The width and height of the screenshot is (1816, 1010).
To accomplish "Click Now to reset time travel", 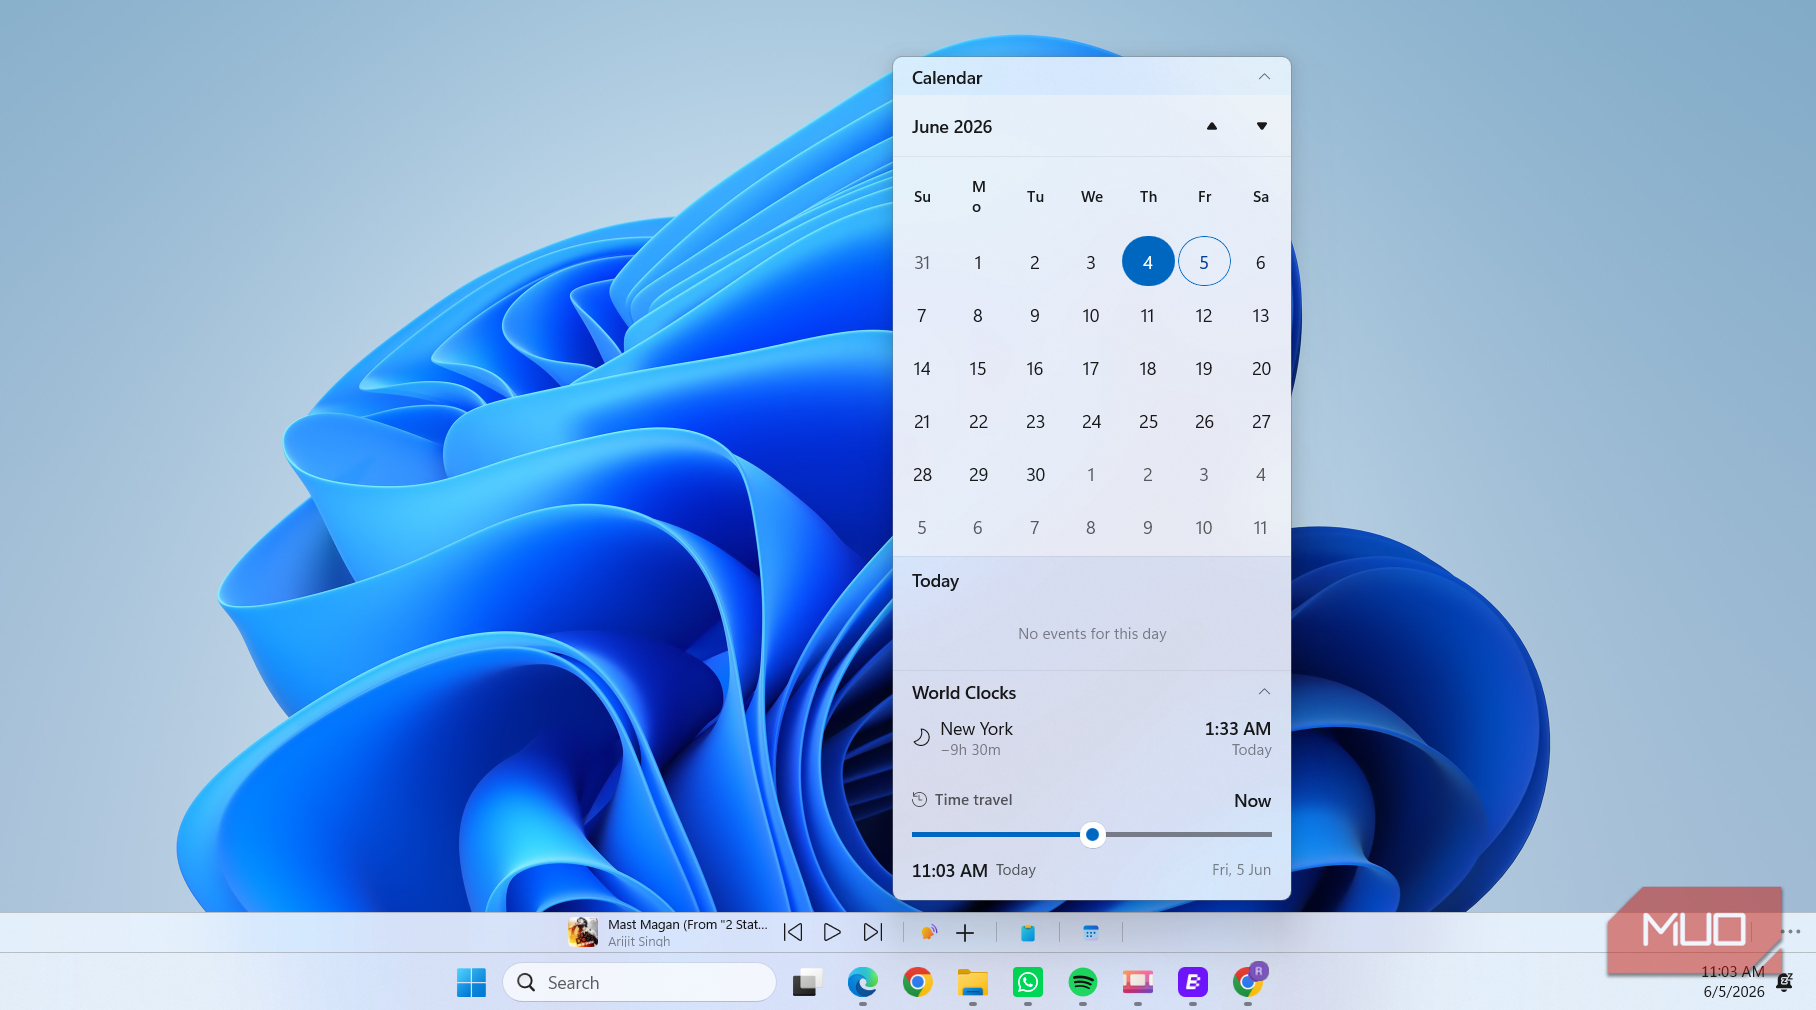I will click(x=1252, y=801).
